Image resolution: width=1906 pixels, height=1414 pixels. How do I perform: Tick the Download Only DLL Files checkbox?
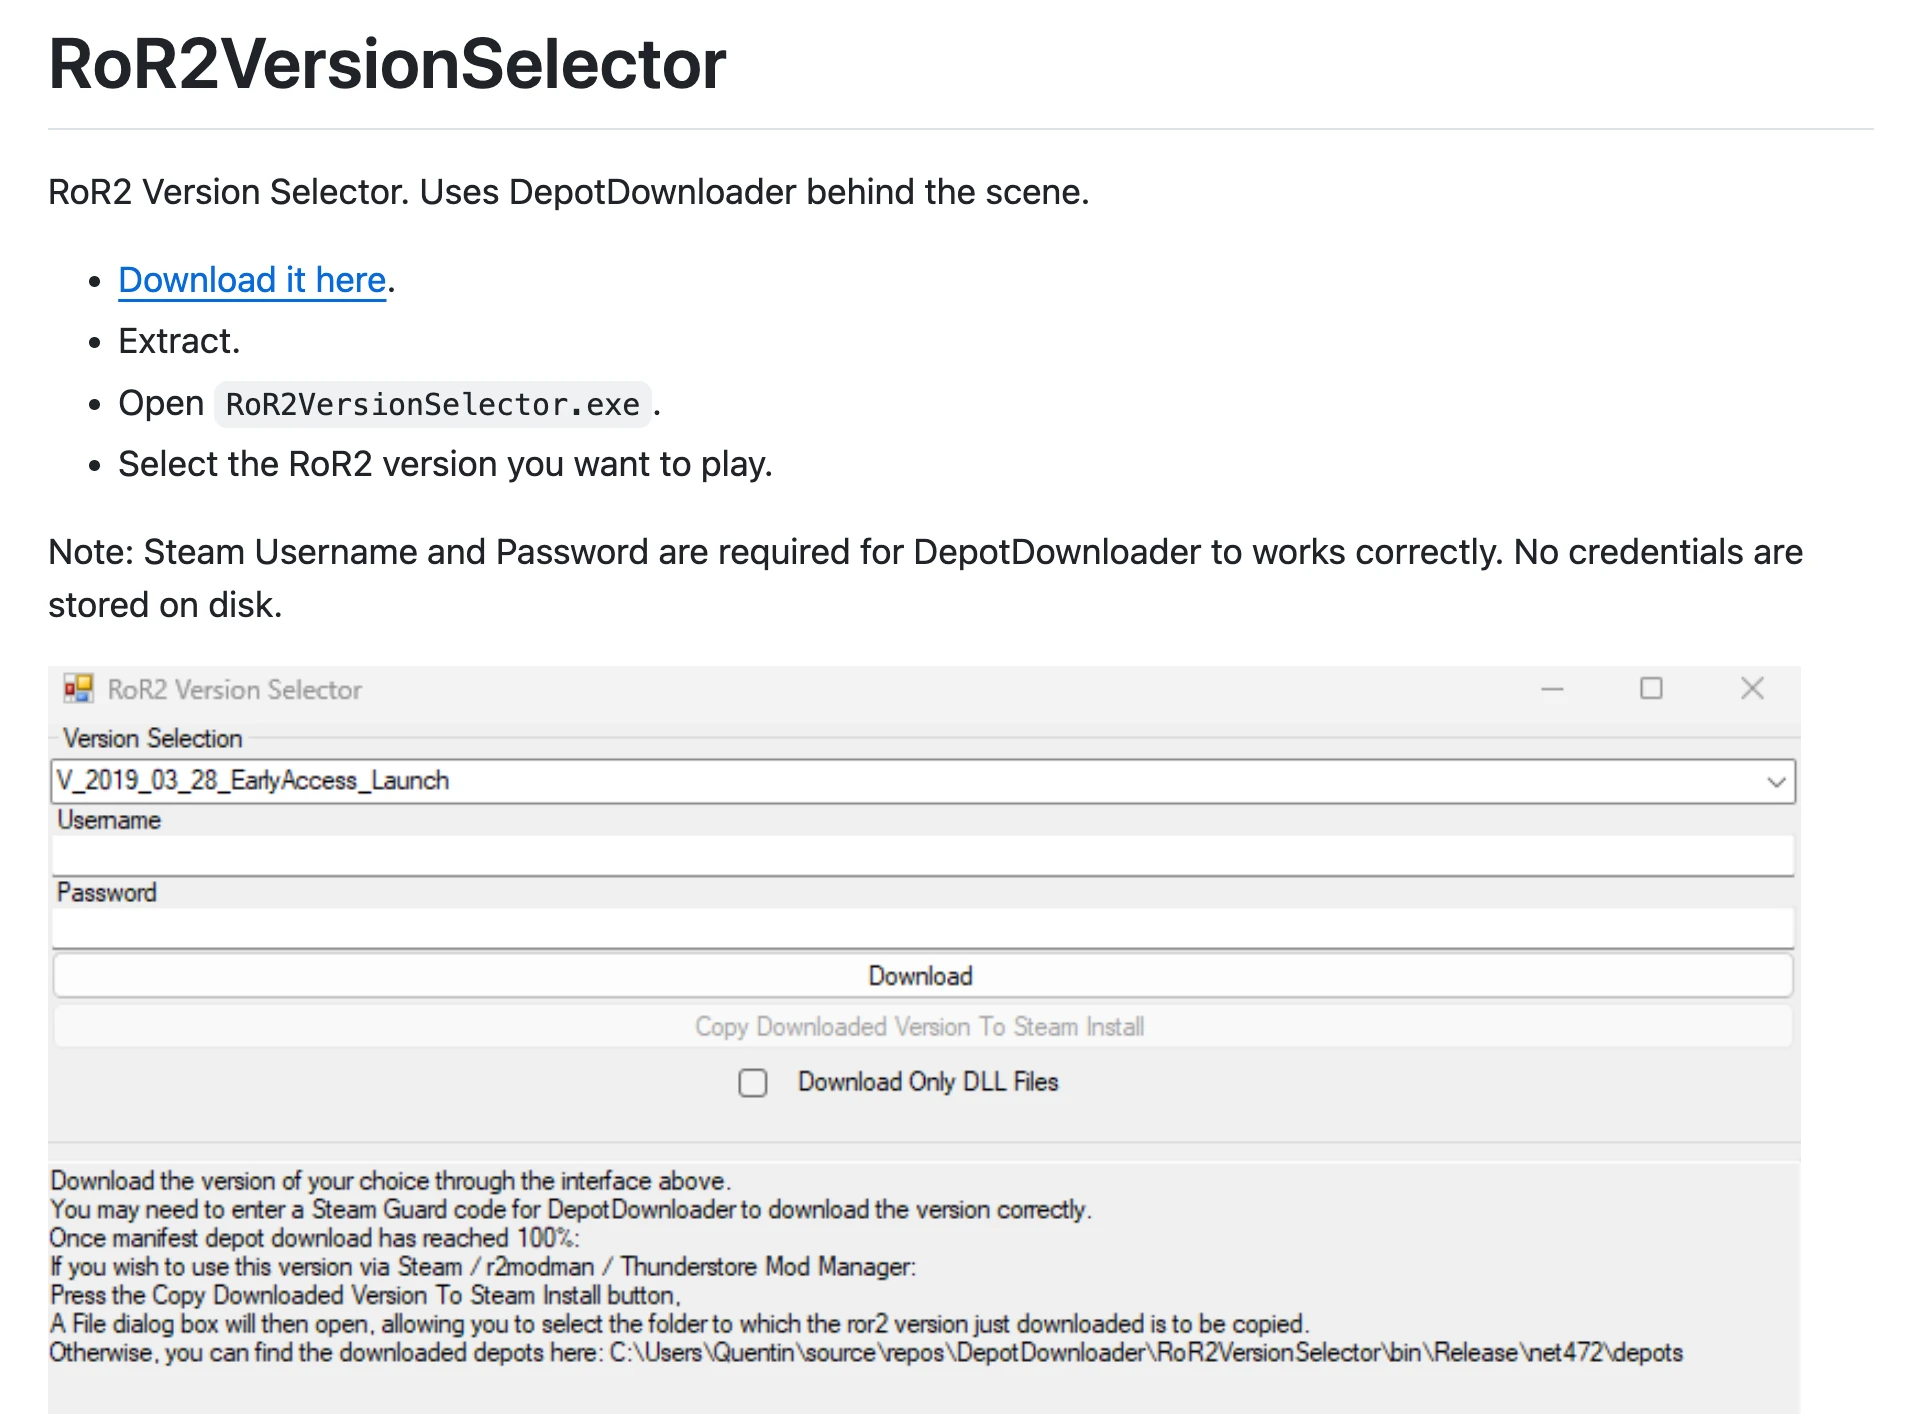pyautogui.click(x=753, y=1083)
